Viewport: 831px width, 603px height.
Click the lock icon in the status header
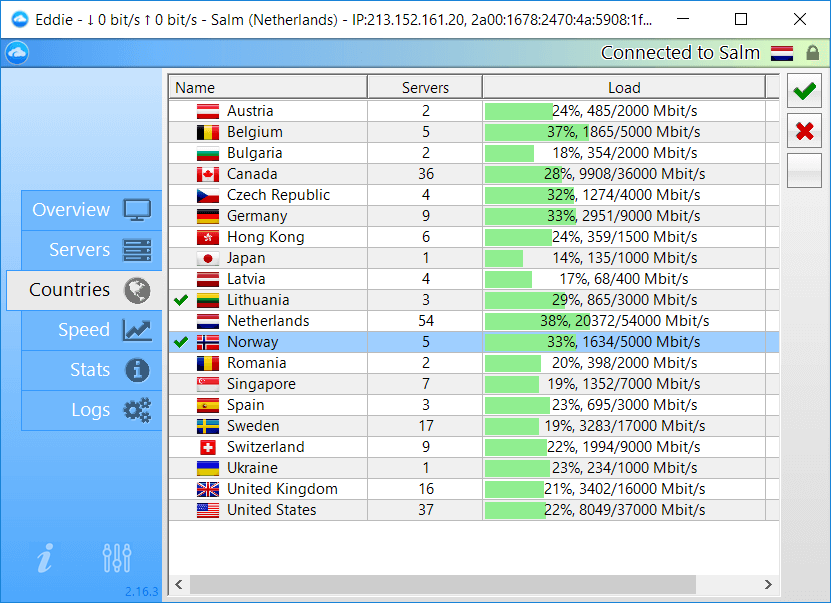(812, 52)
